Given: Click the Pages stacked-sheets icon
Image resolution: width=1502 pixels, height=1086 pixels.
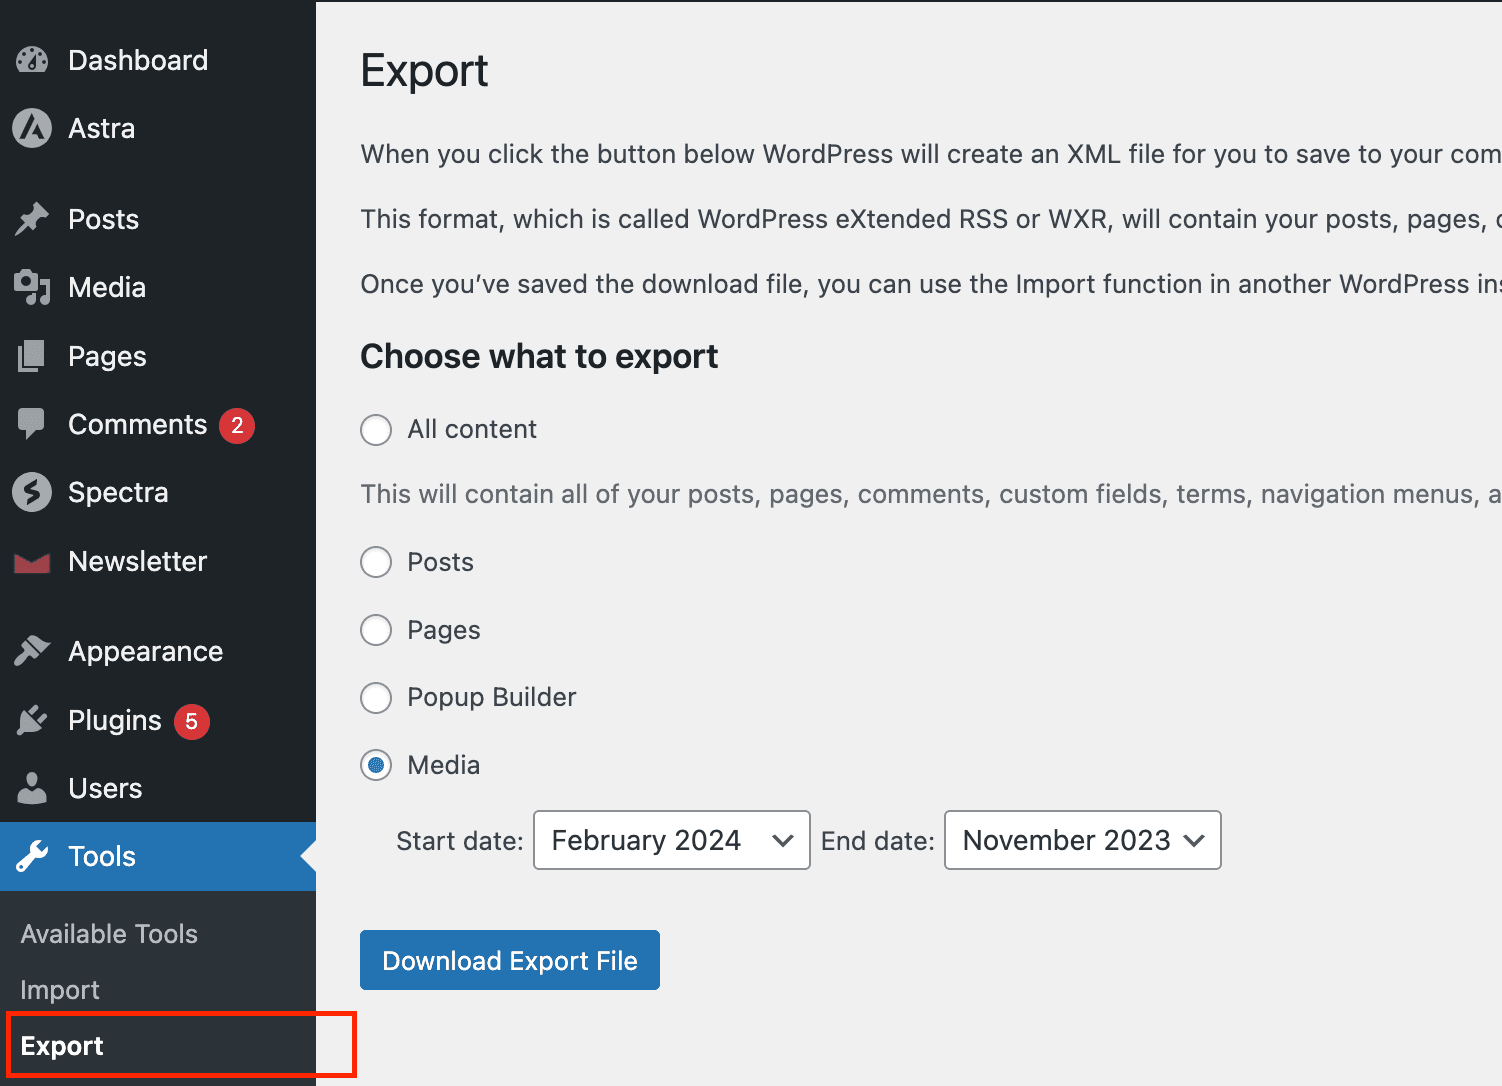Looking at the screenshot, I should pos(32,356).
